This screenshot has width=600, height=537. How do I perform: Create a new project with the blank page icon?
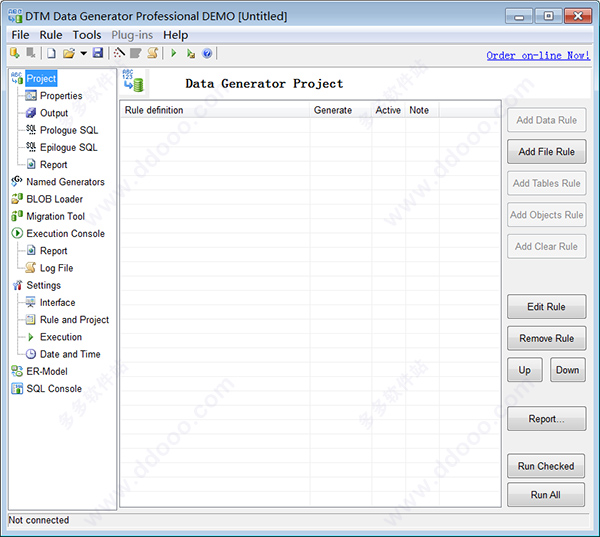pos(51,53)
